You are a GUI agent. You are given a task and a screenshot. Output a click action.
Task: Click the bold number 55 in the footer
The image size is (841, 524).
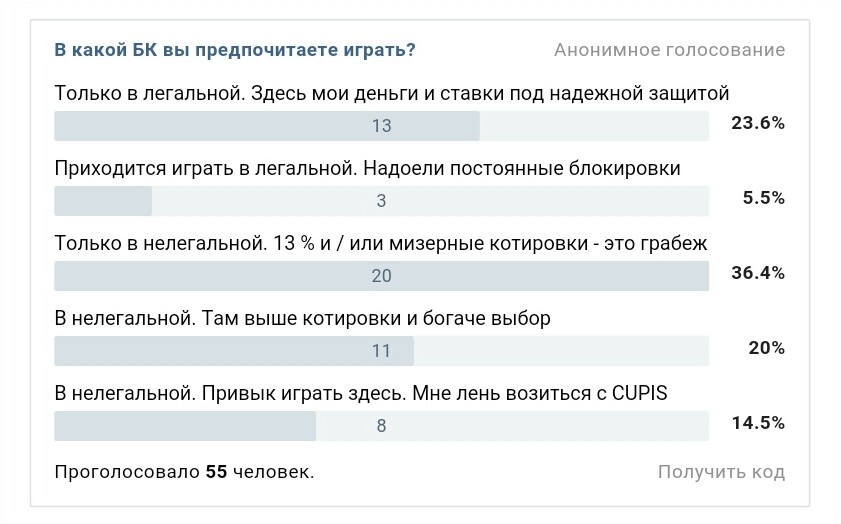pyautogui.click(x=217, y=472)
